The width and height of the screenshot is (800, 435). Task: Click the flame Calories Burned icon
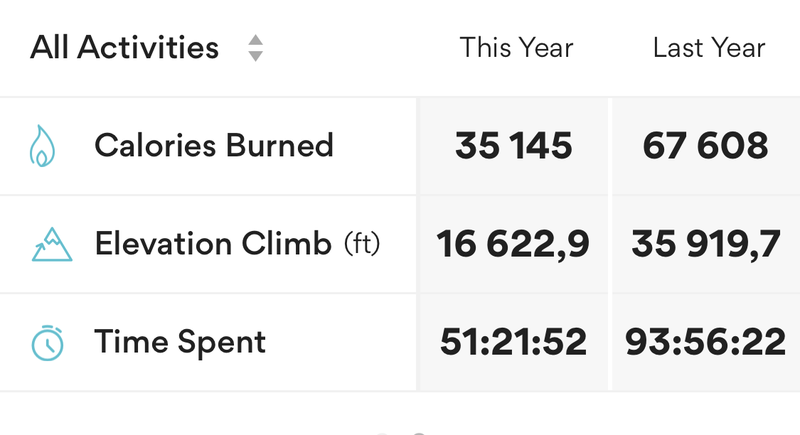coord(42,146)
